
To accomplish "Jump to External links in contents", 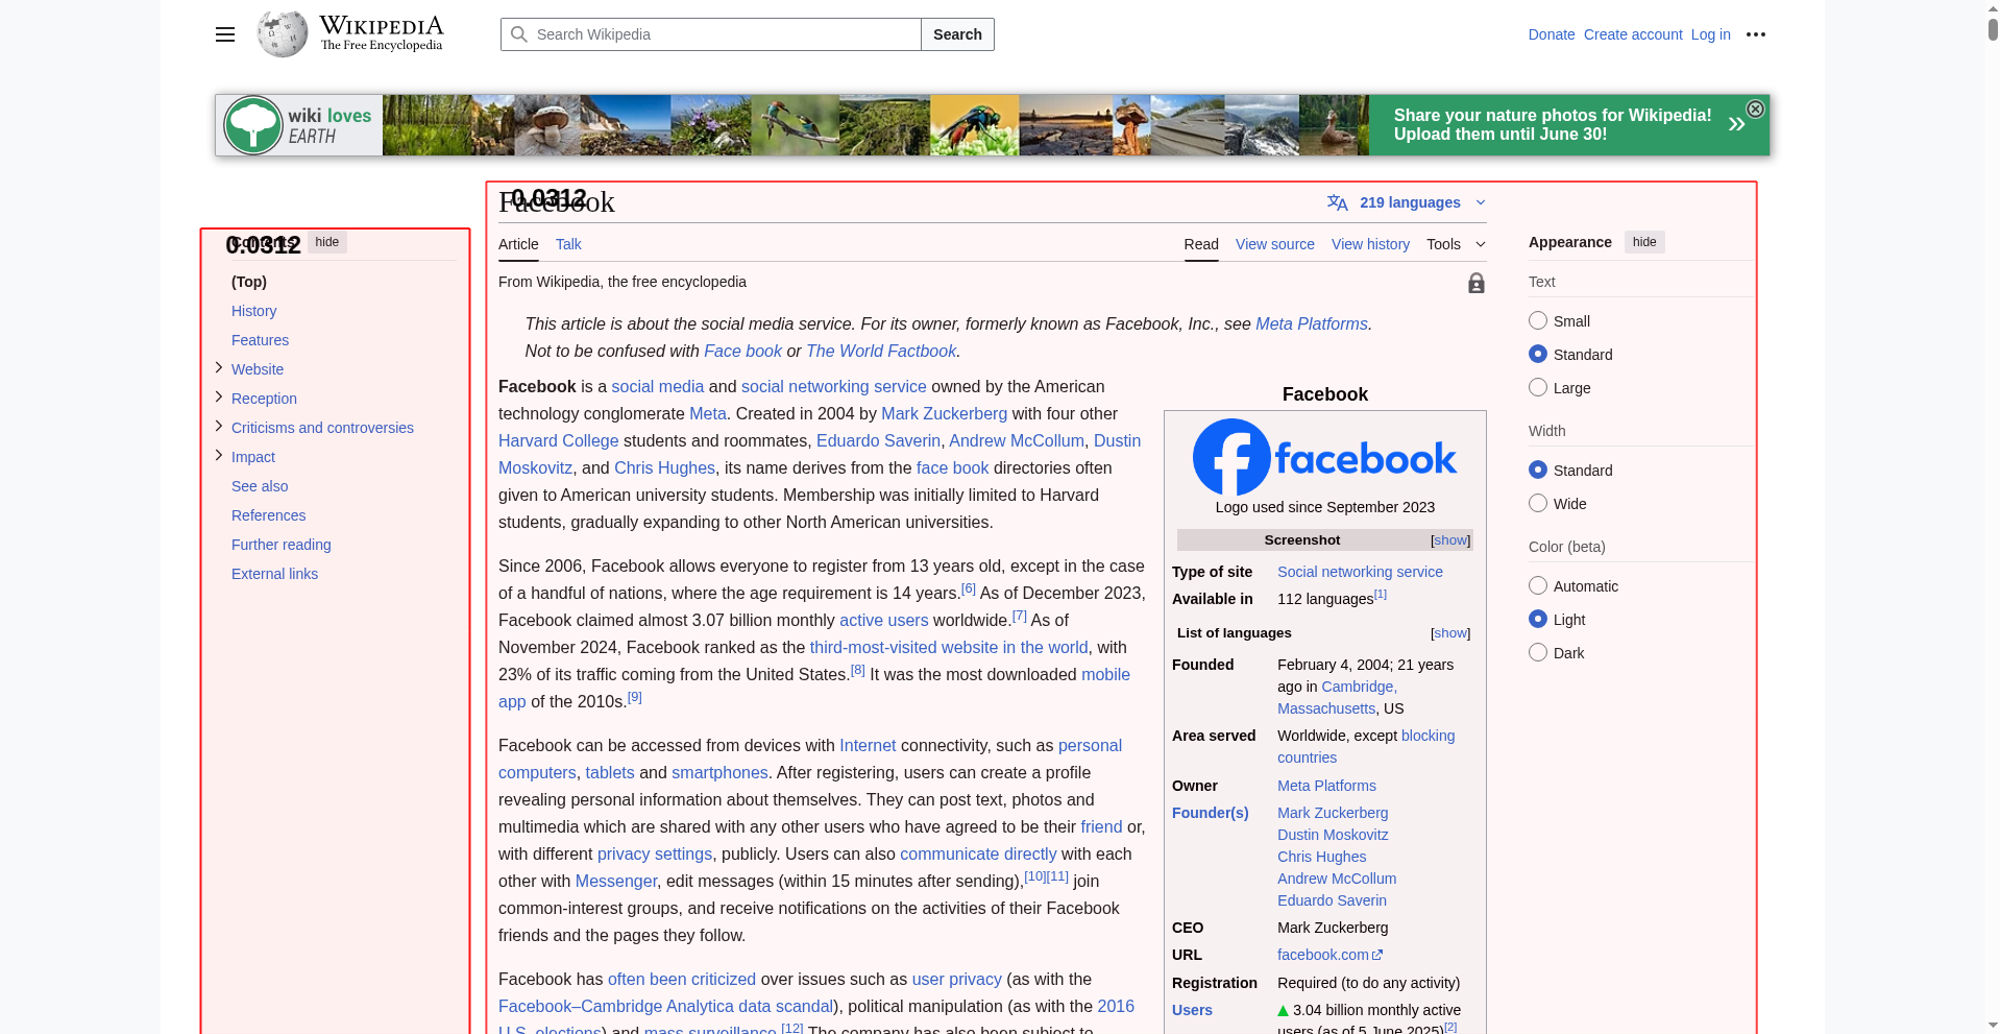I will (275, 573).
